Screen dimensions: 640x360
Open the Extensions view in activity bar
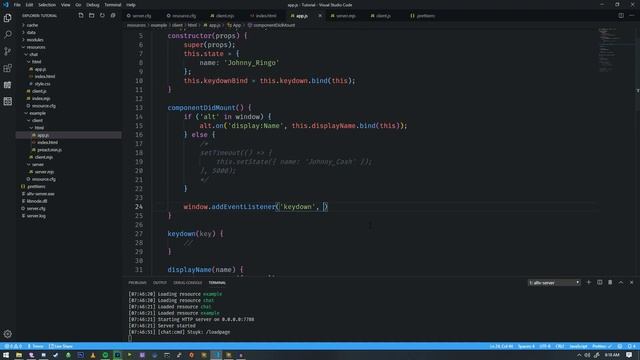click(x=7, y=68)
